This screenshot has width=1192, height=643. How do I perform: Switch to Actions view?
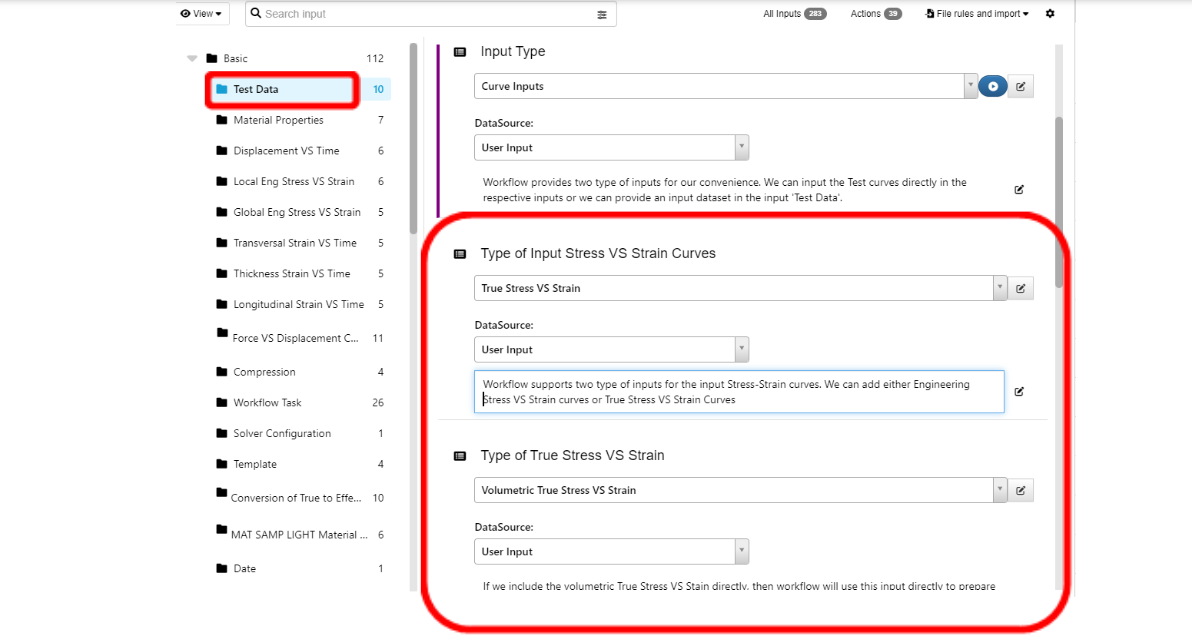875,14
